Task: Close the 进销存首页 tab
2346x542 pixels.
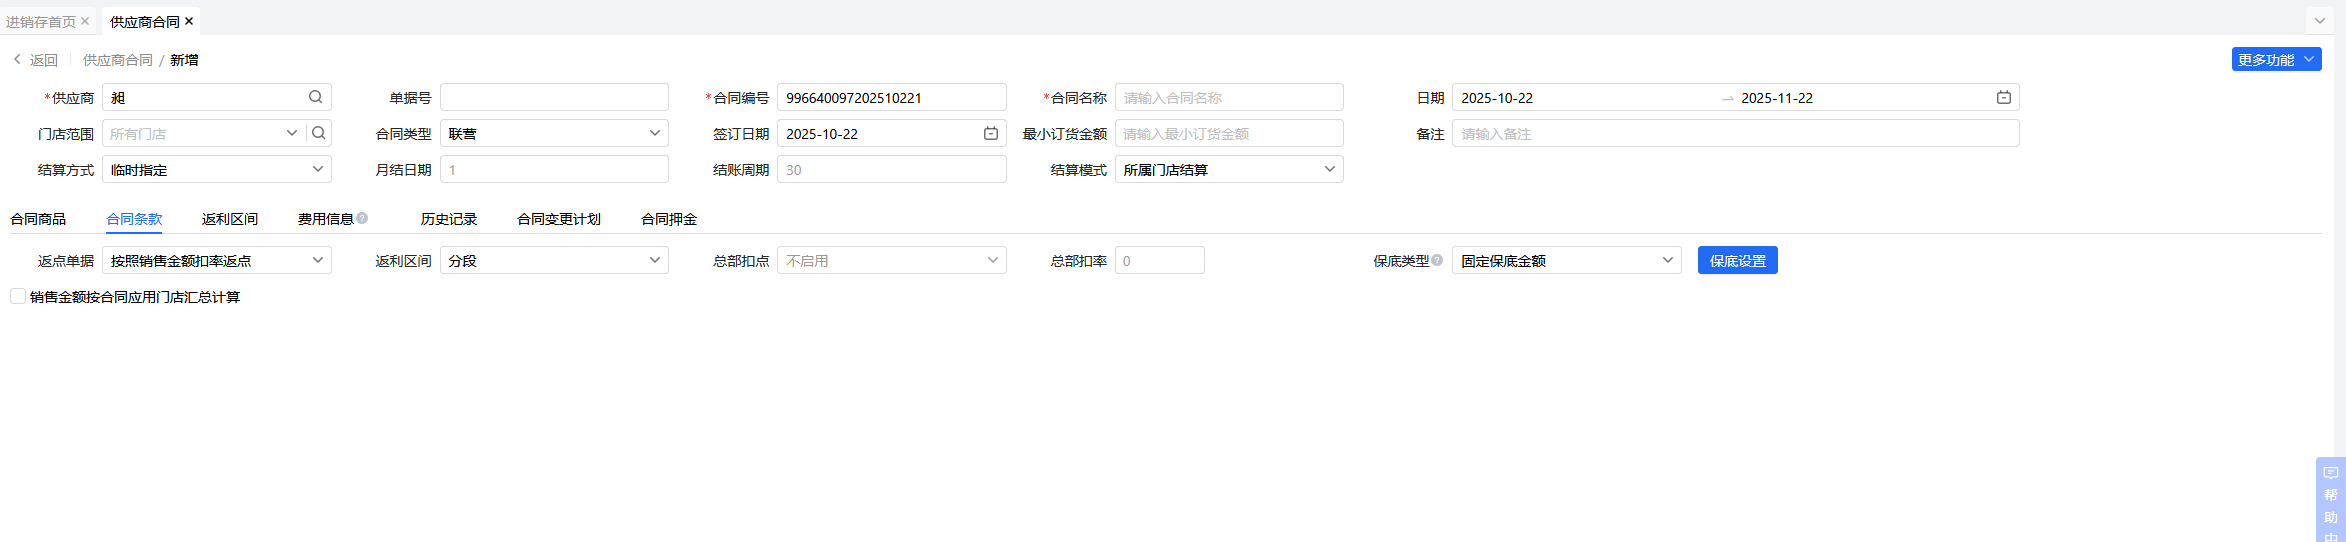Action: tap(85, 21)
